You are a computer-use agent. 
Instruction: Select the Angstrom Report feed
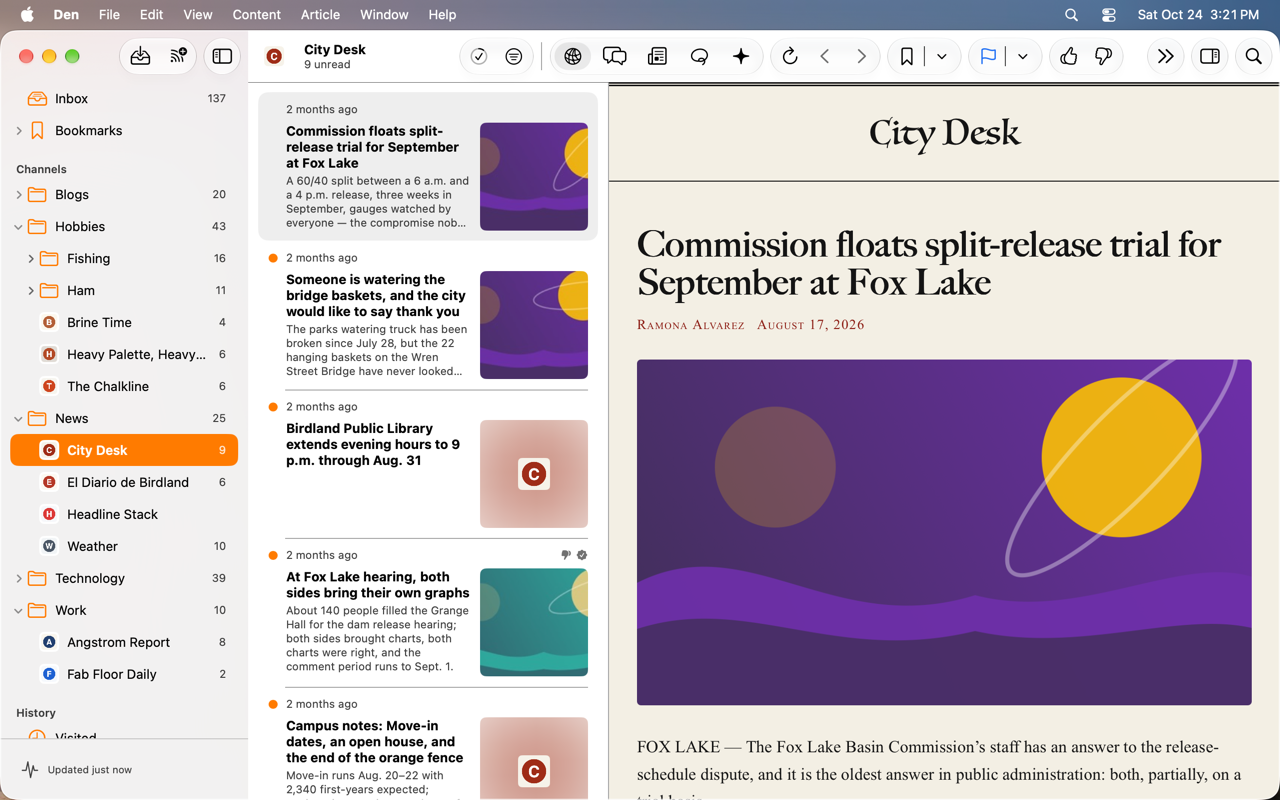click(x=124, y=642)
